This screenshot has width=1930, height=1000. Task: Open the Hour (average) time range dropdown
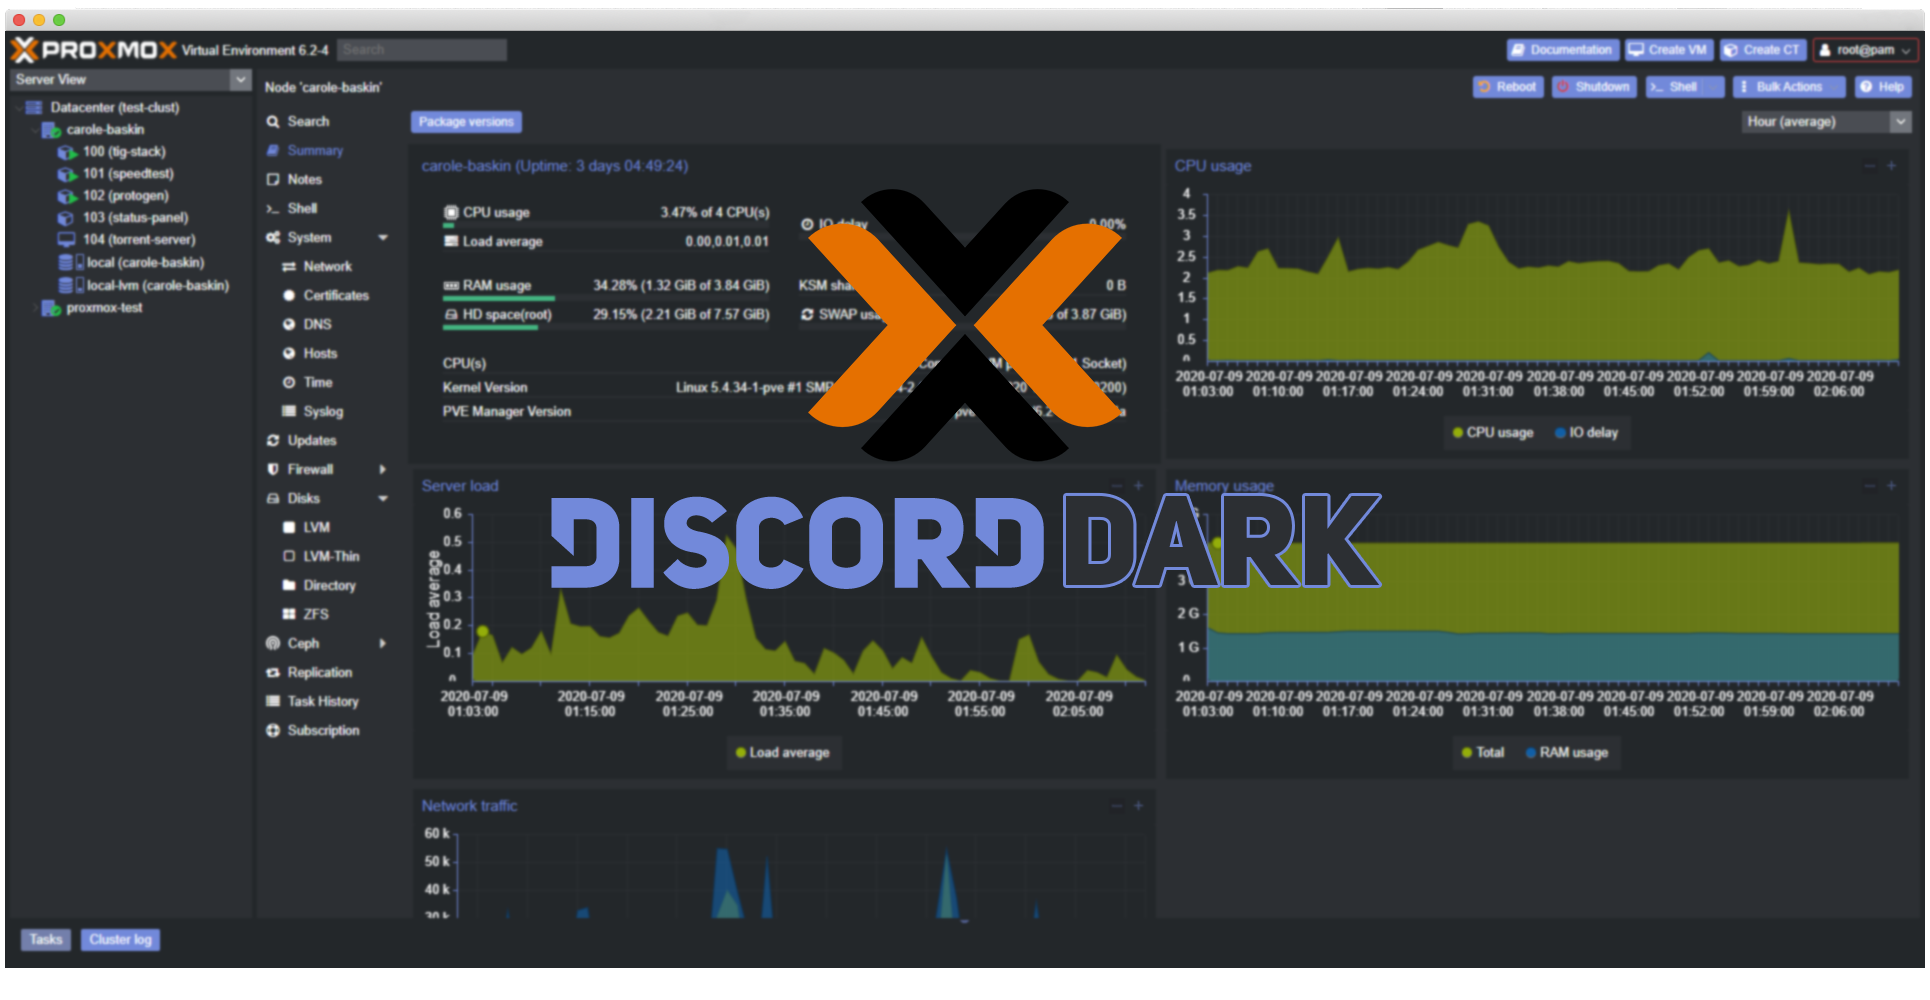click(x=1900, y=121)
